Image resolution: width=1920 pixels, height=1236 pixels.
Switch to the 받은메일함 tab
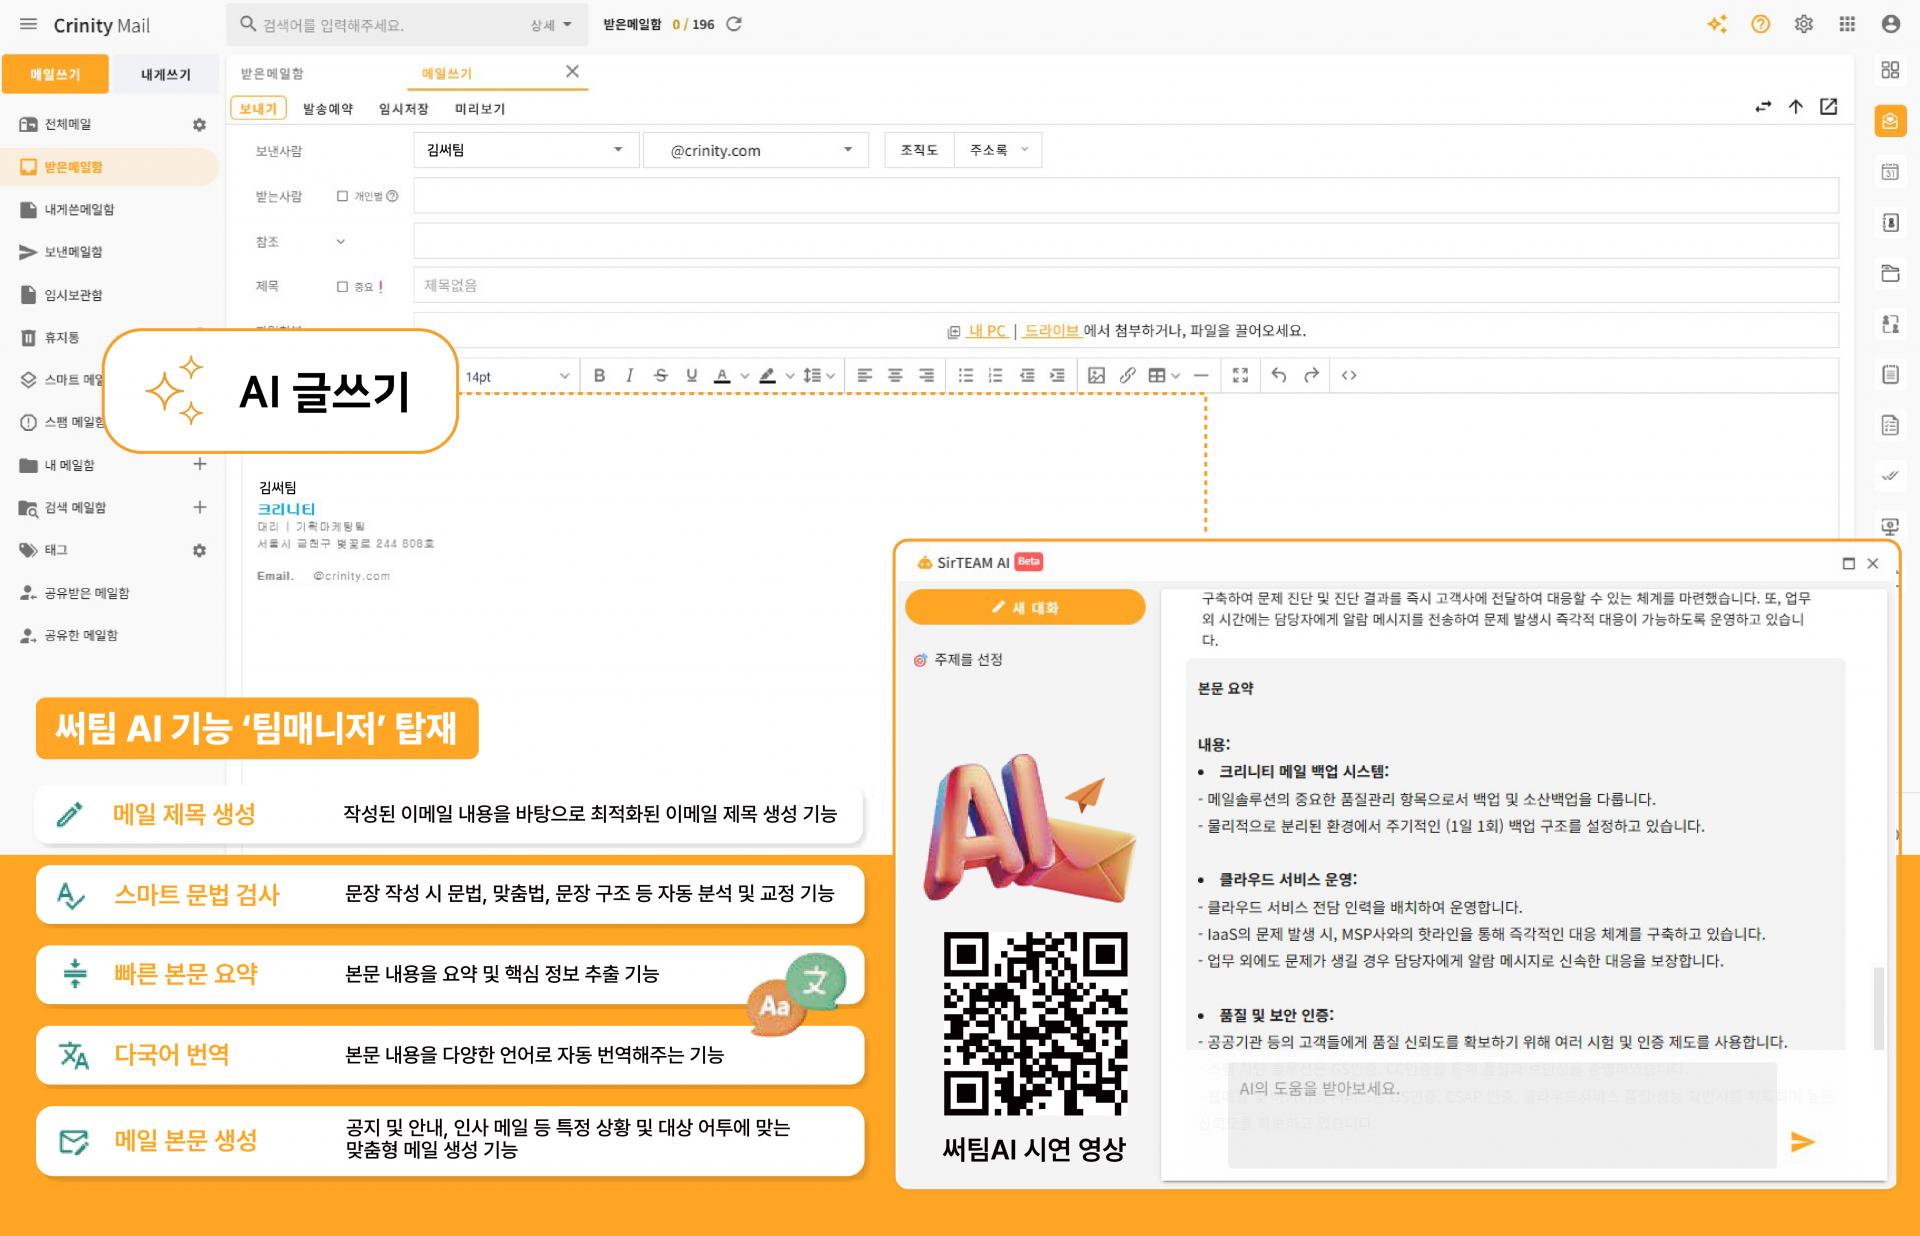click(x=272, y=73)
